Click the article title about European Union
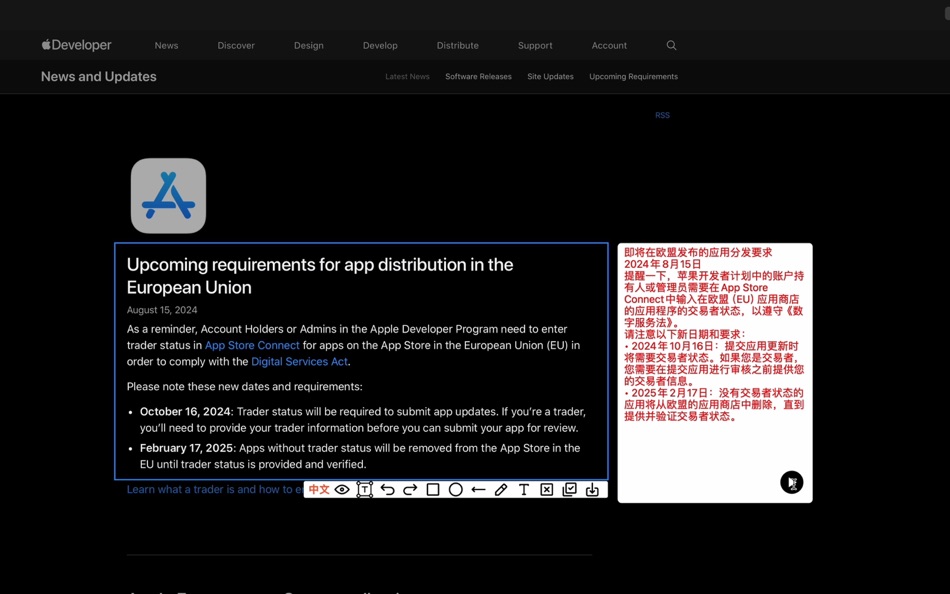 (x=320, y=276)
